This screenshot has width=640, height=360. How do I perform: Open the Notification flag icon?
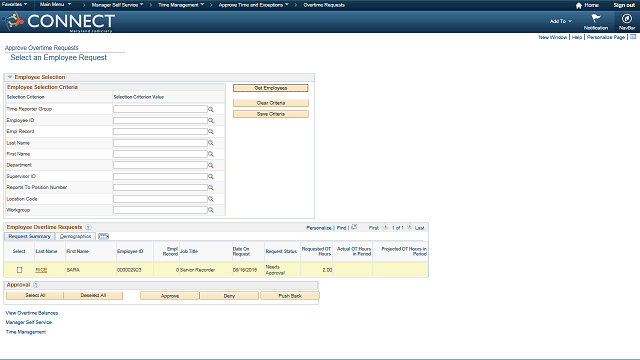pos(596,18)
